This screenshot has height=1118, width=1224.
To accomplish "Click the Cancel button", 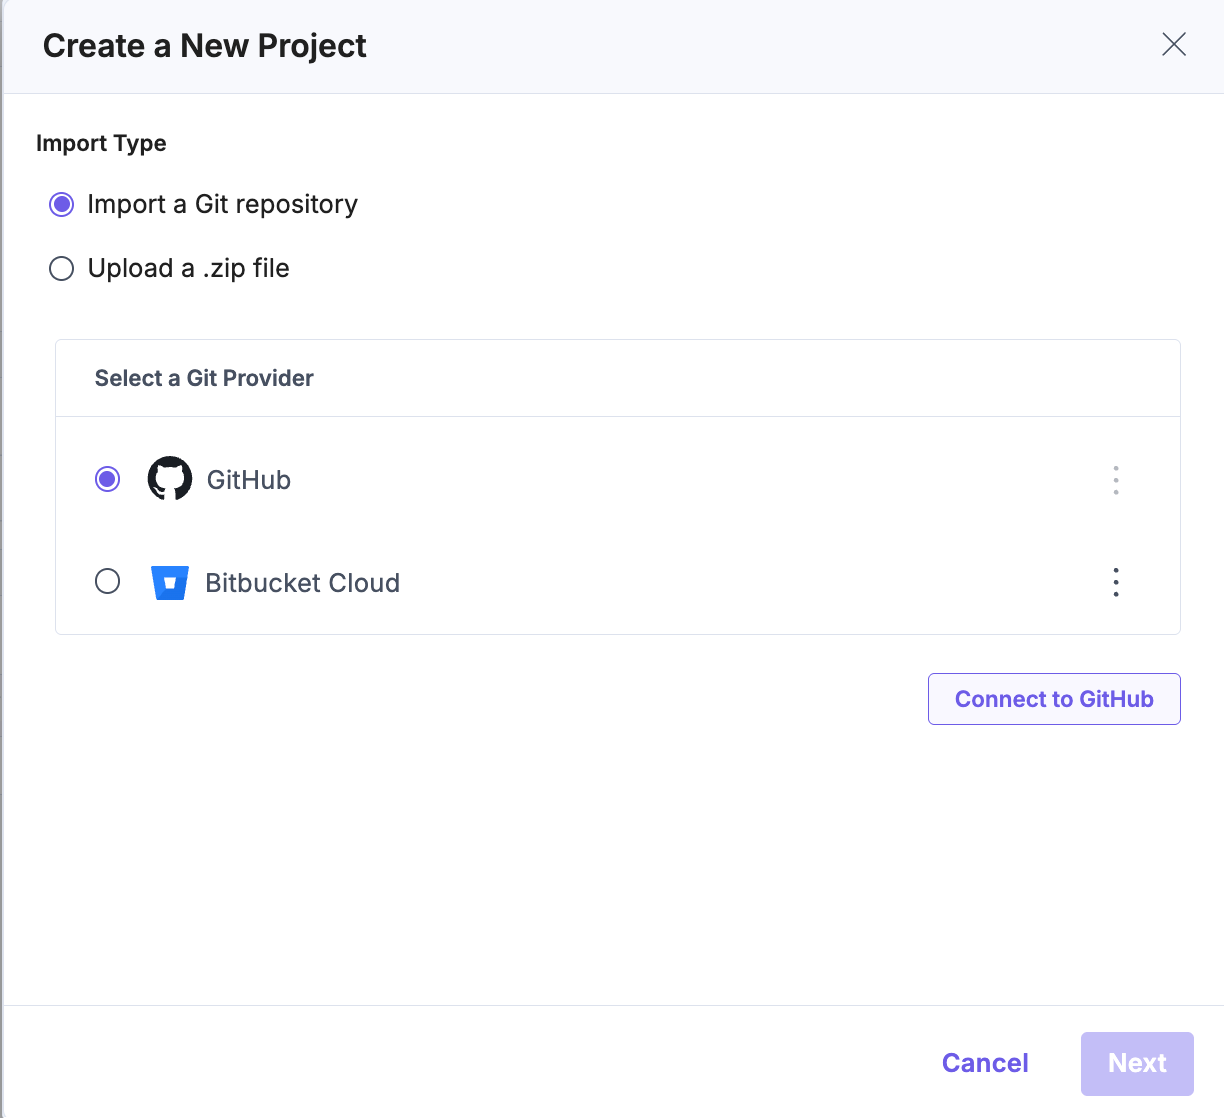I will coord(985,1063).
